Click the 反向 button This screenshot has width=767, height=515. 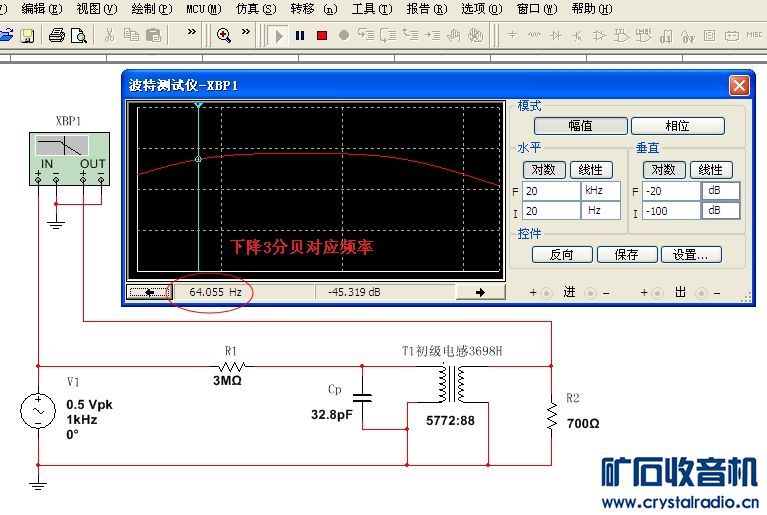click(561, 254)
